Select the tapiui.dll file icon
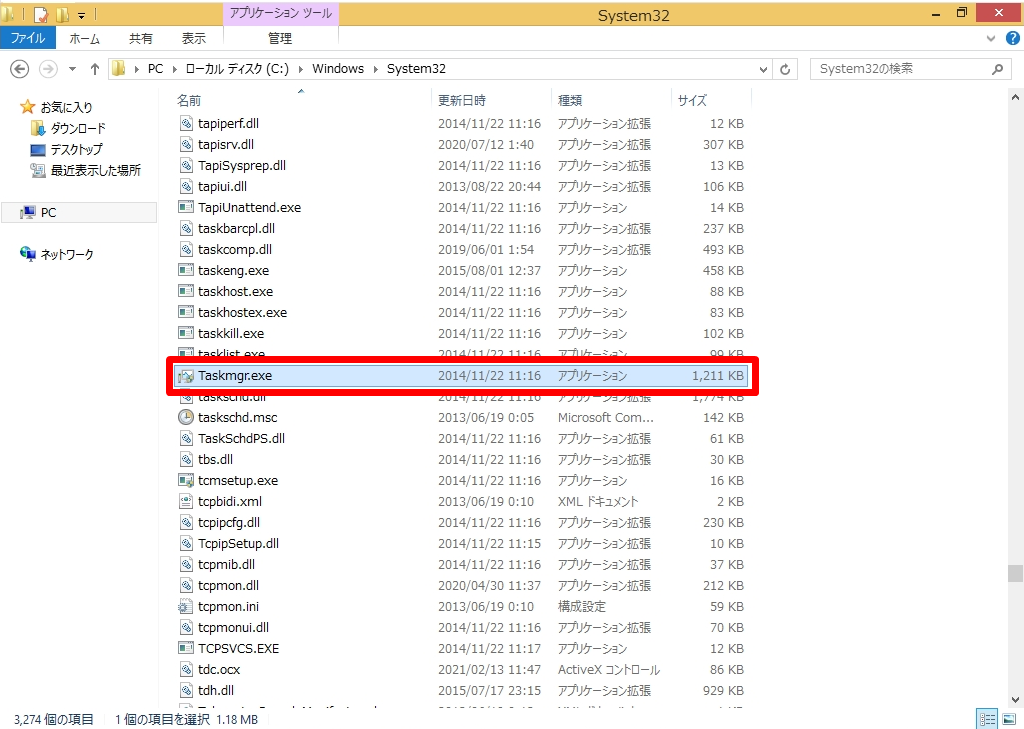Image resolution: width=1024 pixels, height=729 pixels. [x=186, y=186]
